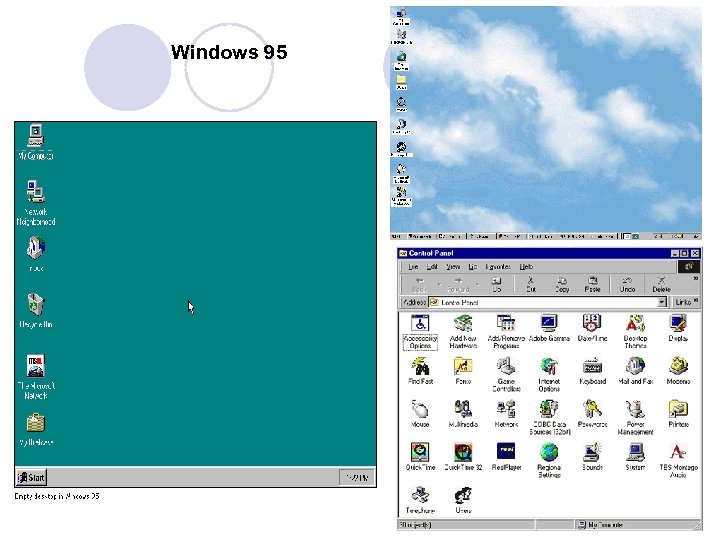
Task: Select My Briefcase desktop icon
Action: pyautogui.click(x=35, y=429)
